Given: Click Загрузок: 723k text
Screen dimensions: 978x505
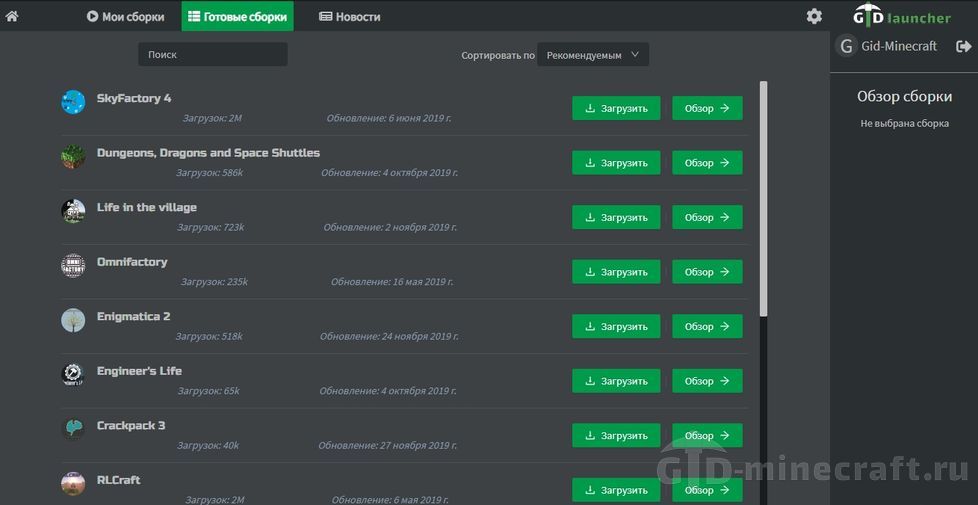Looking at the screenshot, I should 211,227.
